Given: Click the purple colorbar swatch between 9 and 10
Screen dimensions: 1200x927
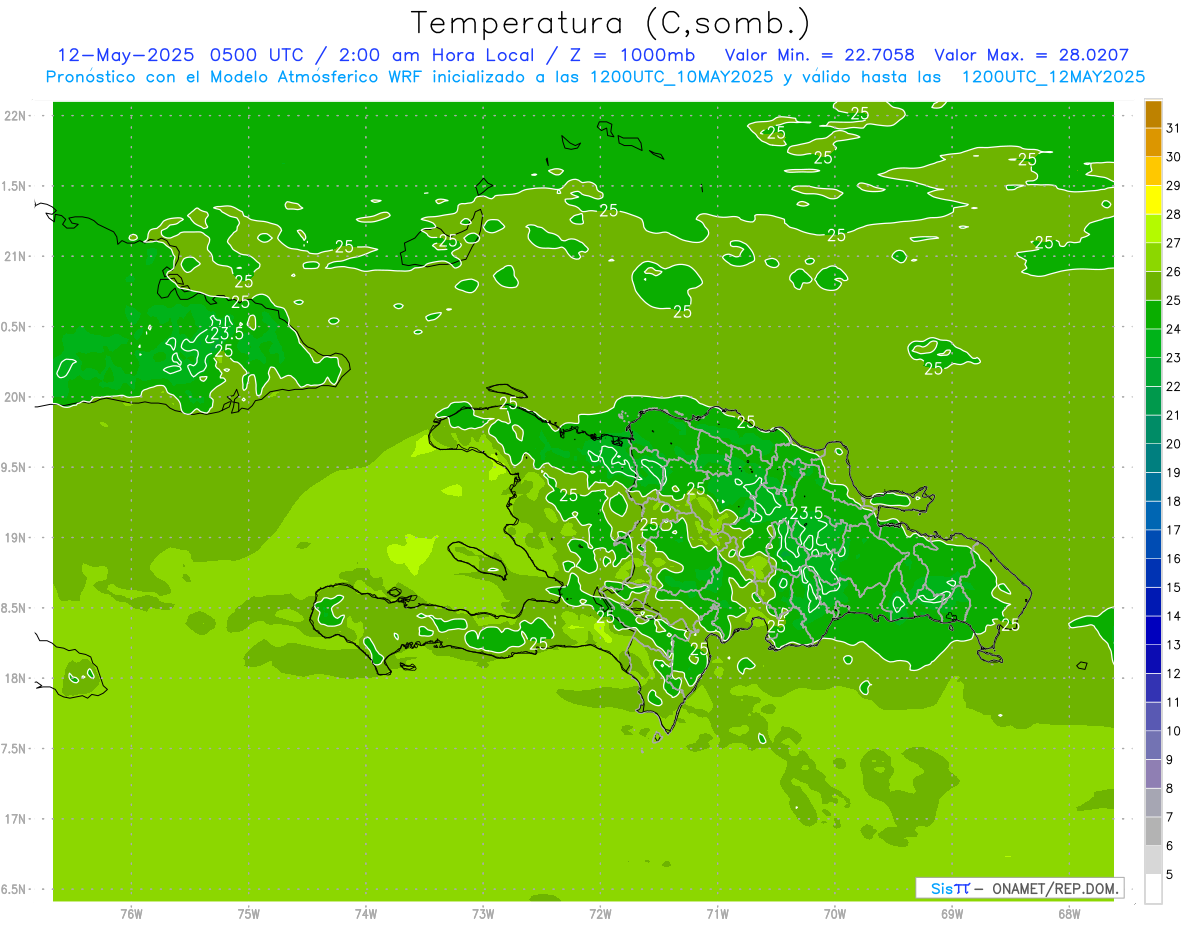Looking at the screenshot, I should [x=1153, y=746].
